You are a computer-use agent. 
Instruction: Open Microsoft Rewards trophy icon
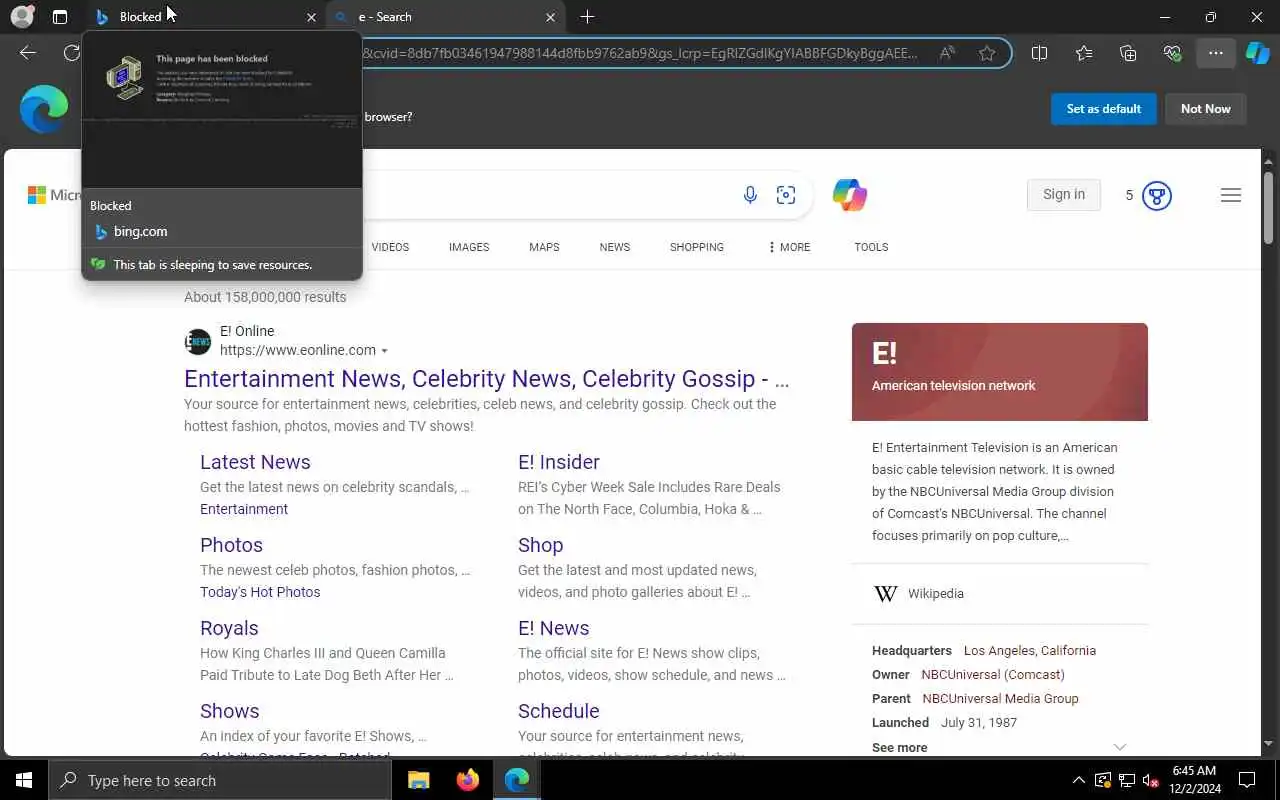click(x=1156, y=195)
